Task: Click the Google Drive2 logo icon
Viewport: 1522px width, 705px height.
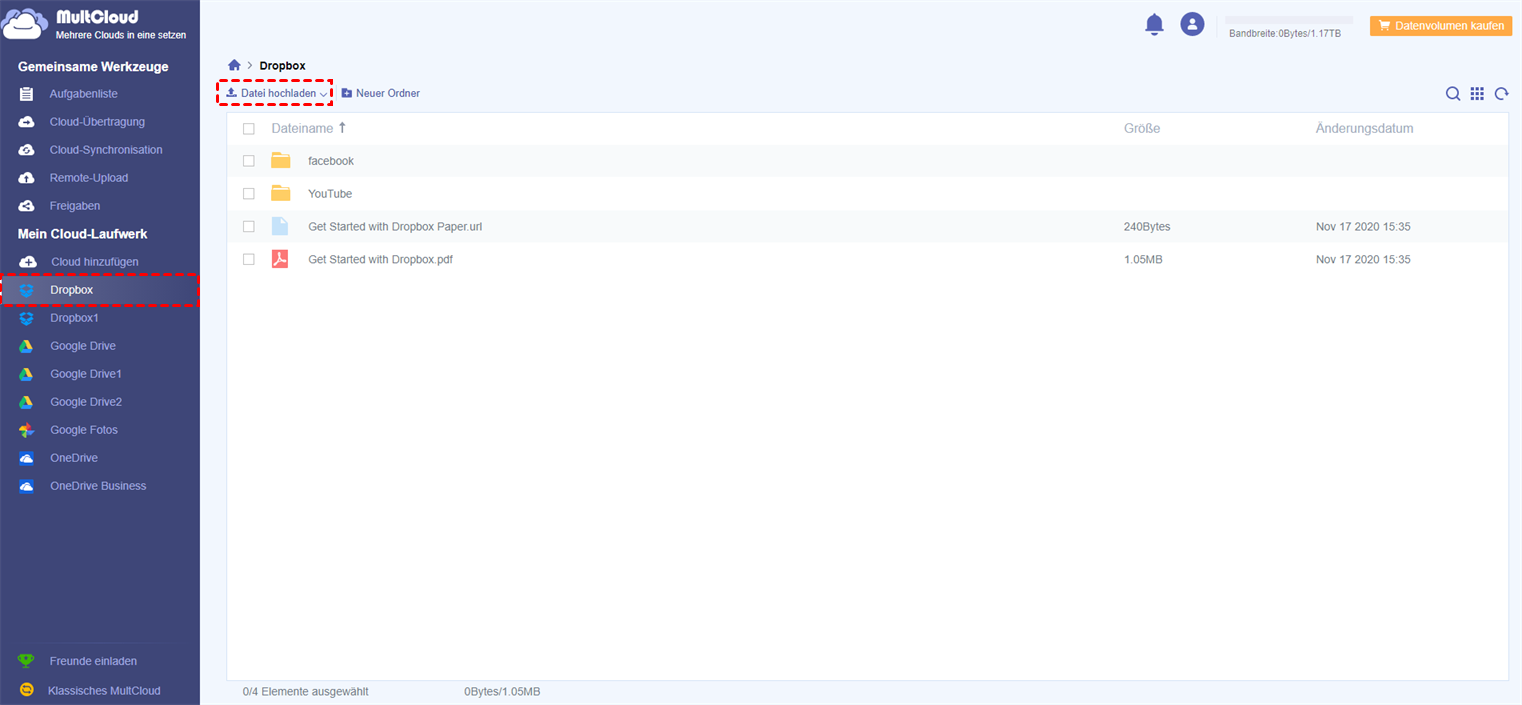Action: tap(27, 402)
